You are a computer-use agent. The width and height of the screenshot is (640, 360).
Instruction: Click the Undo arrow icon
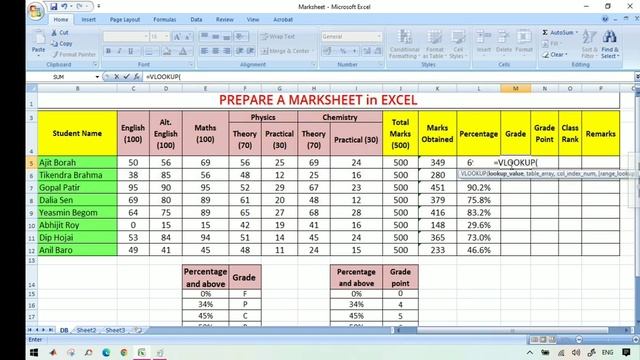coord(64,7)
